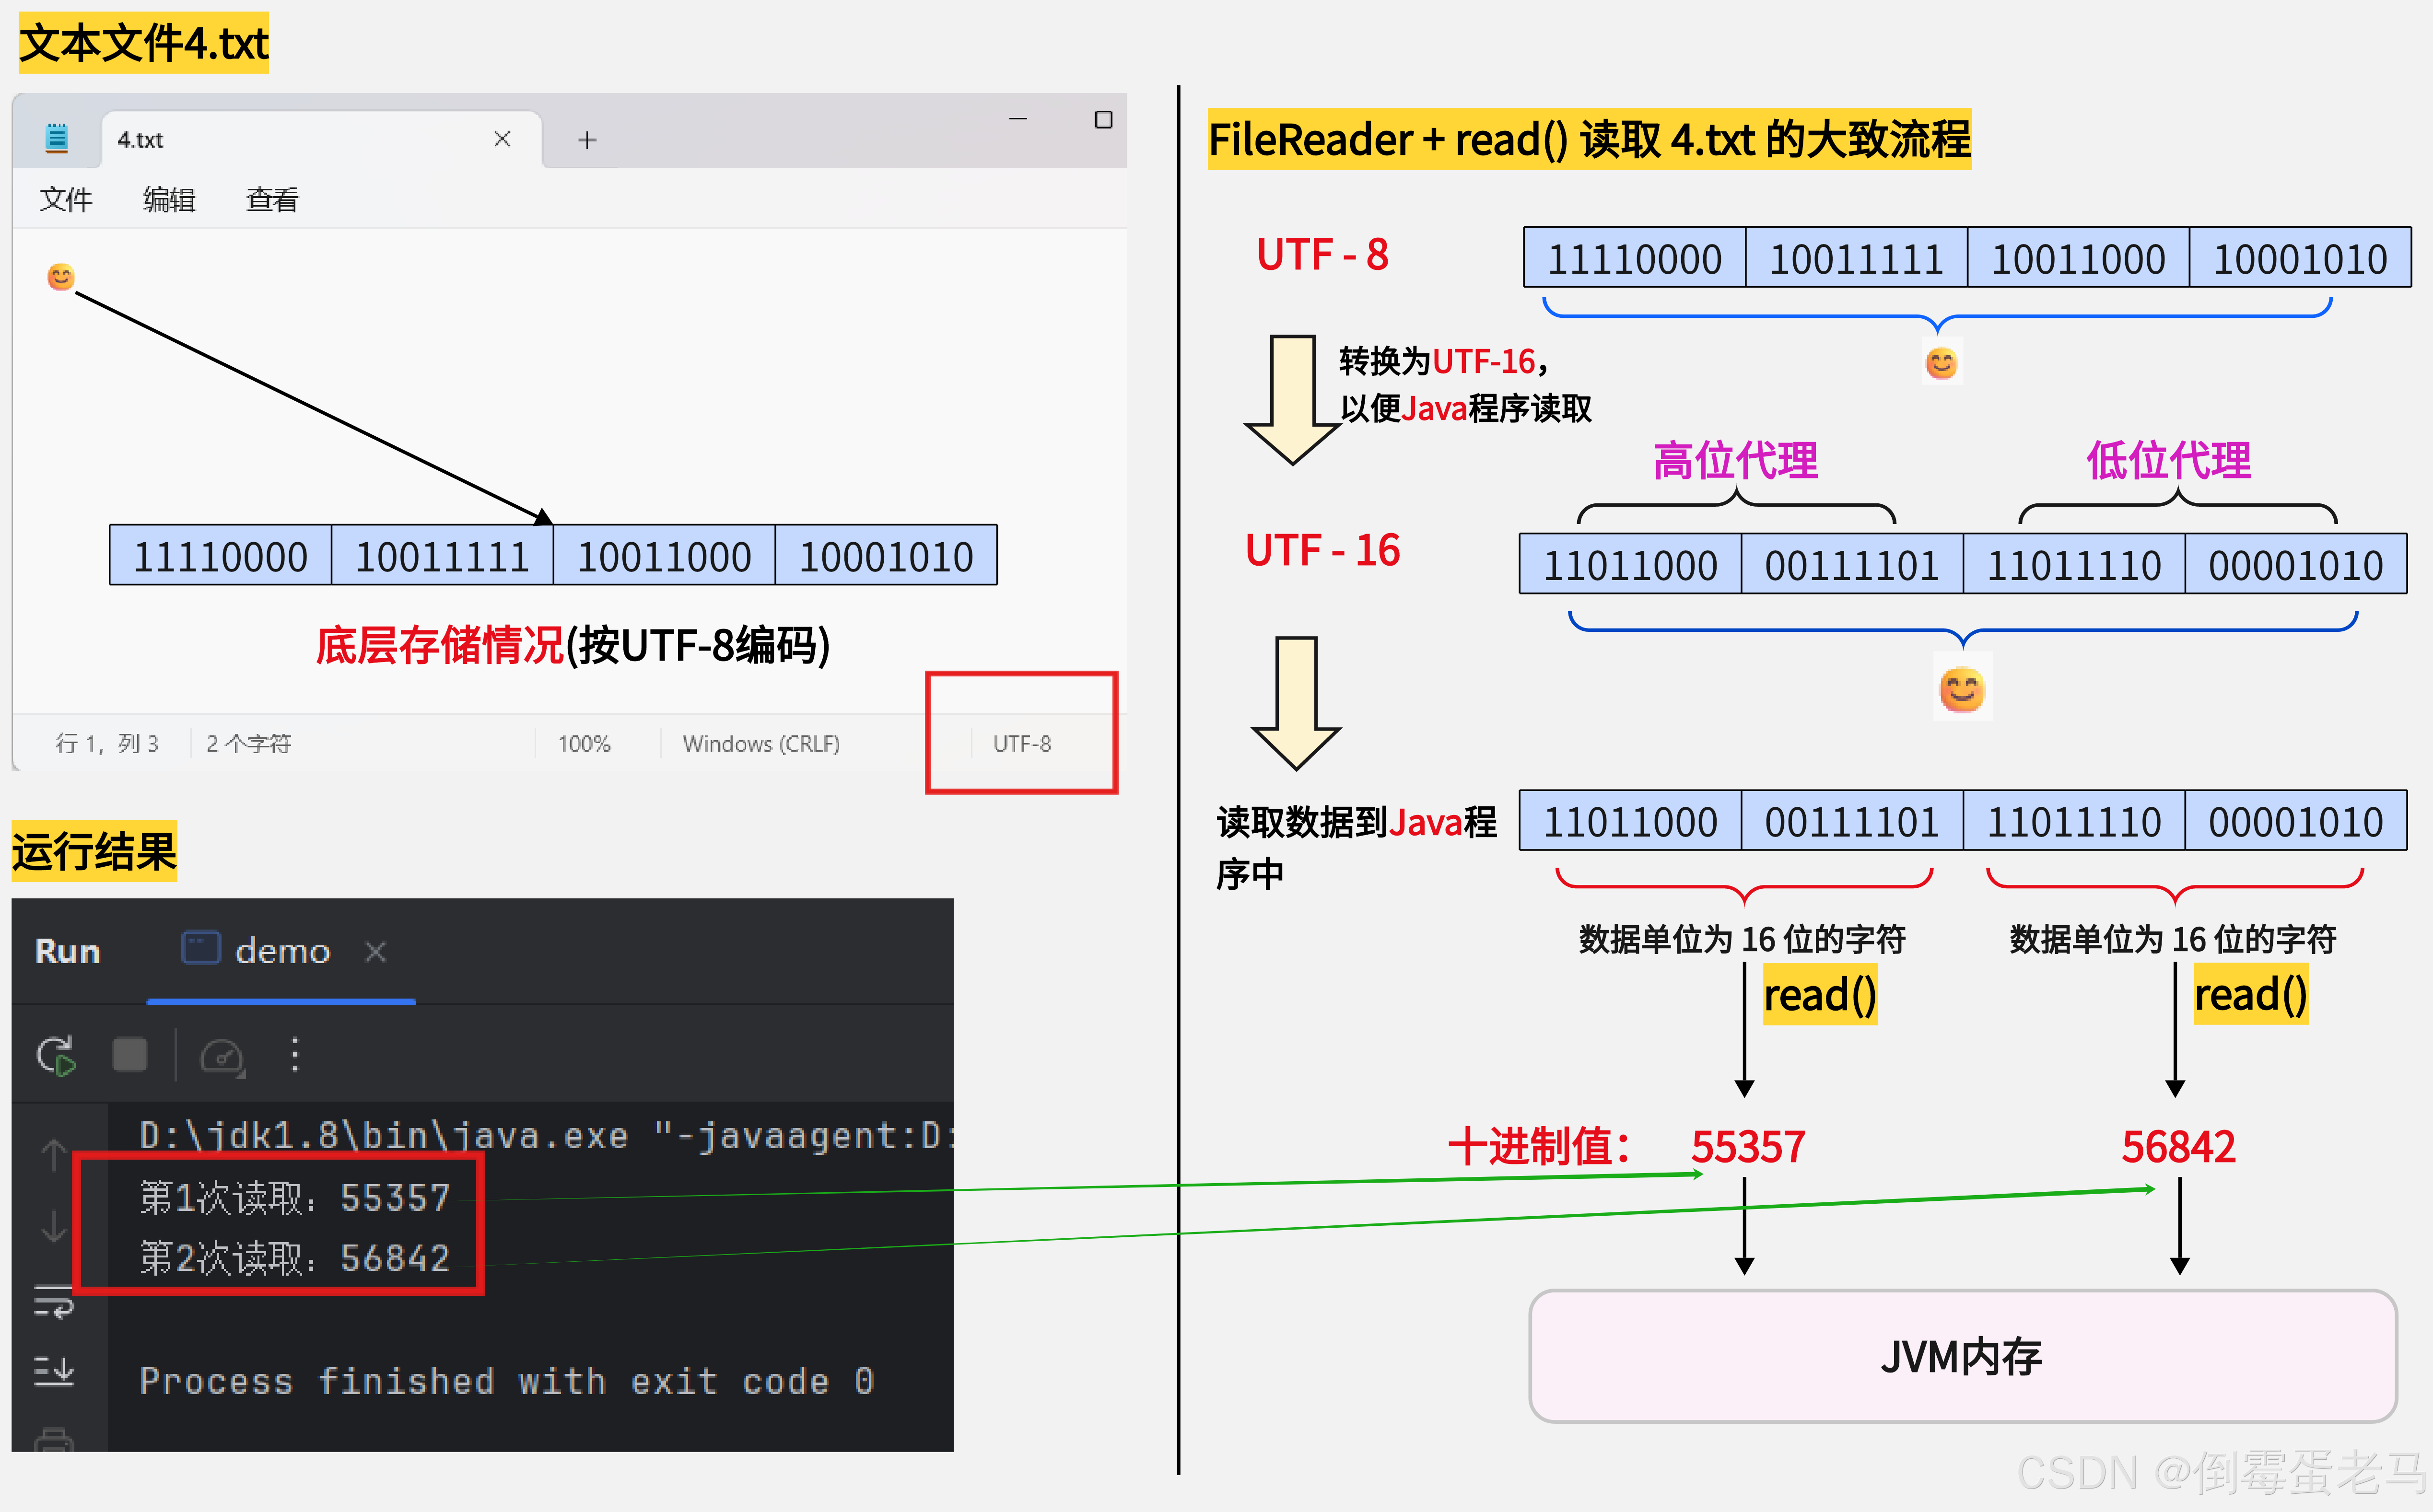
Task: Click the UTF-8 encoding status indicator
Action: [1021, 744]
